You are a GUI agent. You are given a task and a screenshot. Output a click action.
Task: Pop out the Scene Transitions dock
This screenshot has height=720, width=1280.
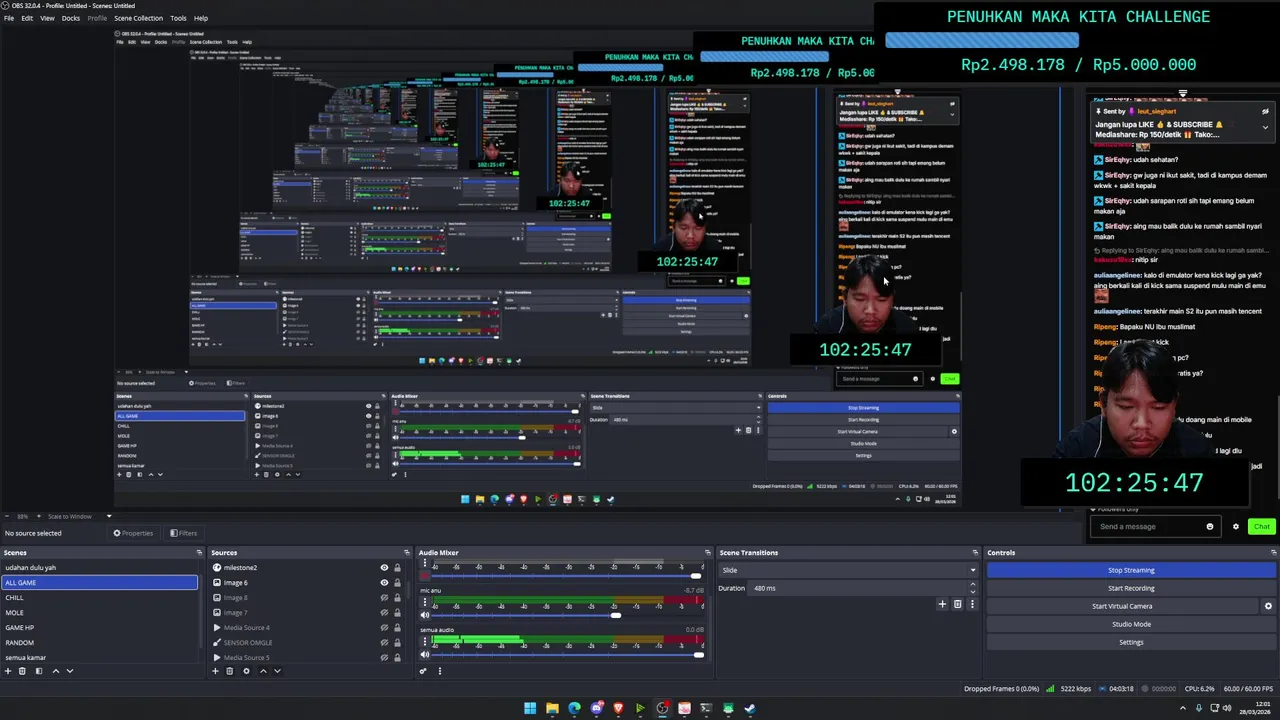[975, 552]
